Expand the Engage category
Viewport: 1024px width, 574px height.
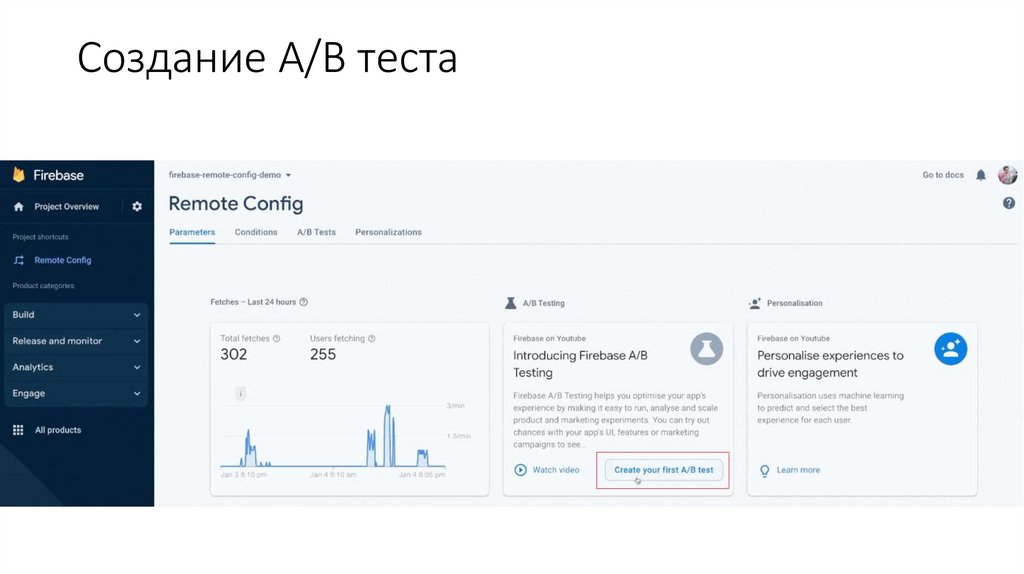tap(76, 393)
